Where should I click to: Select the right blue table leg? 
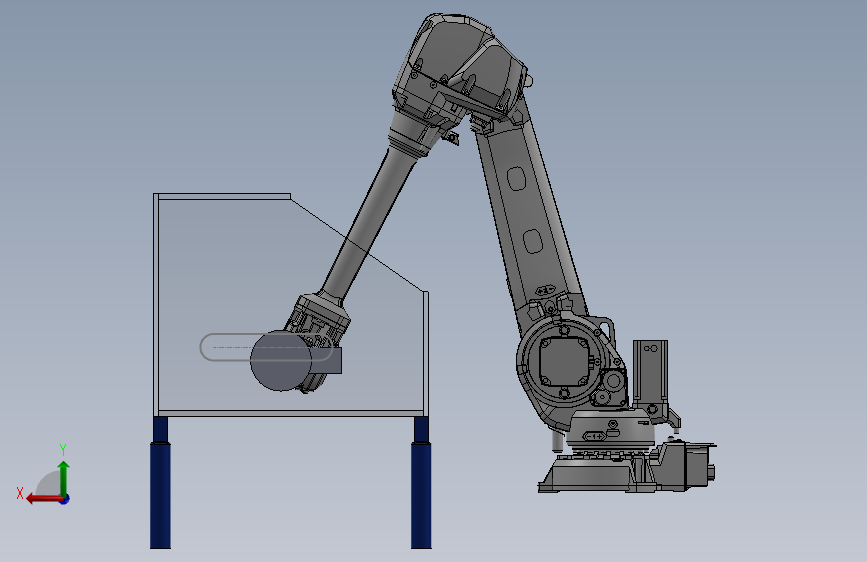point(421,482)
